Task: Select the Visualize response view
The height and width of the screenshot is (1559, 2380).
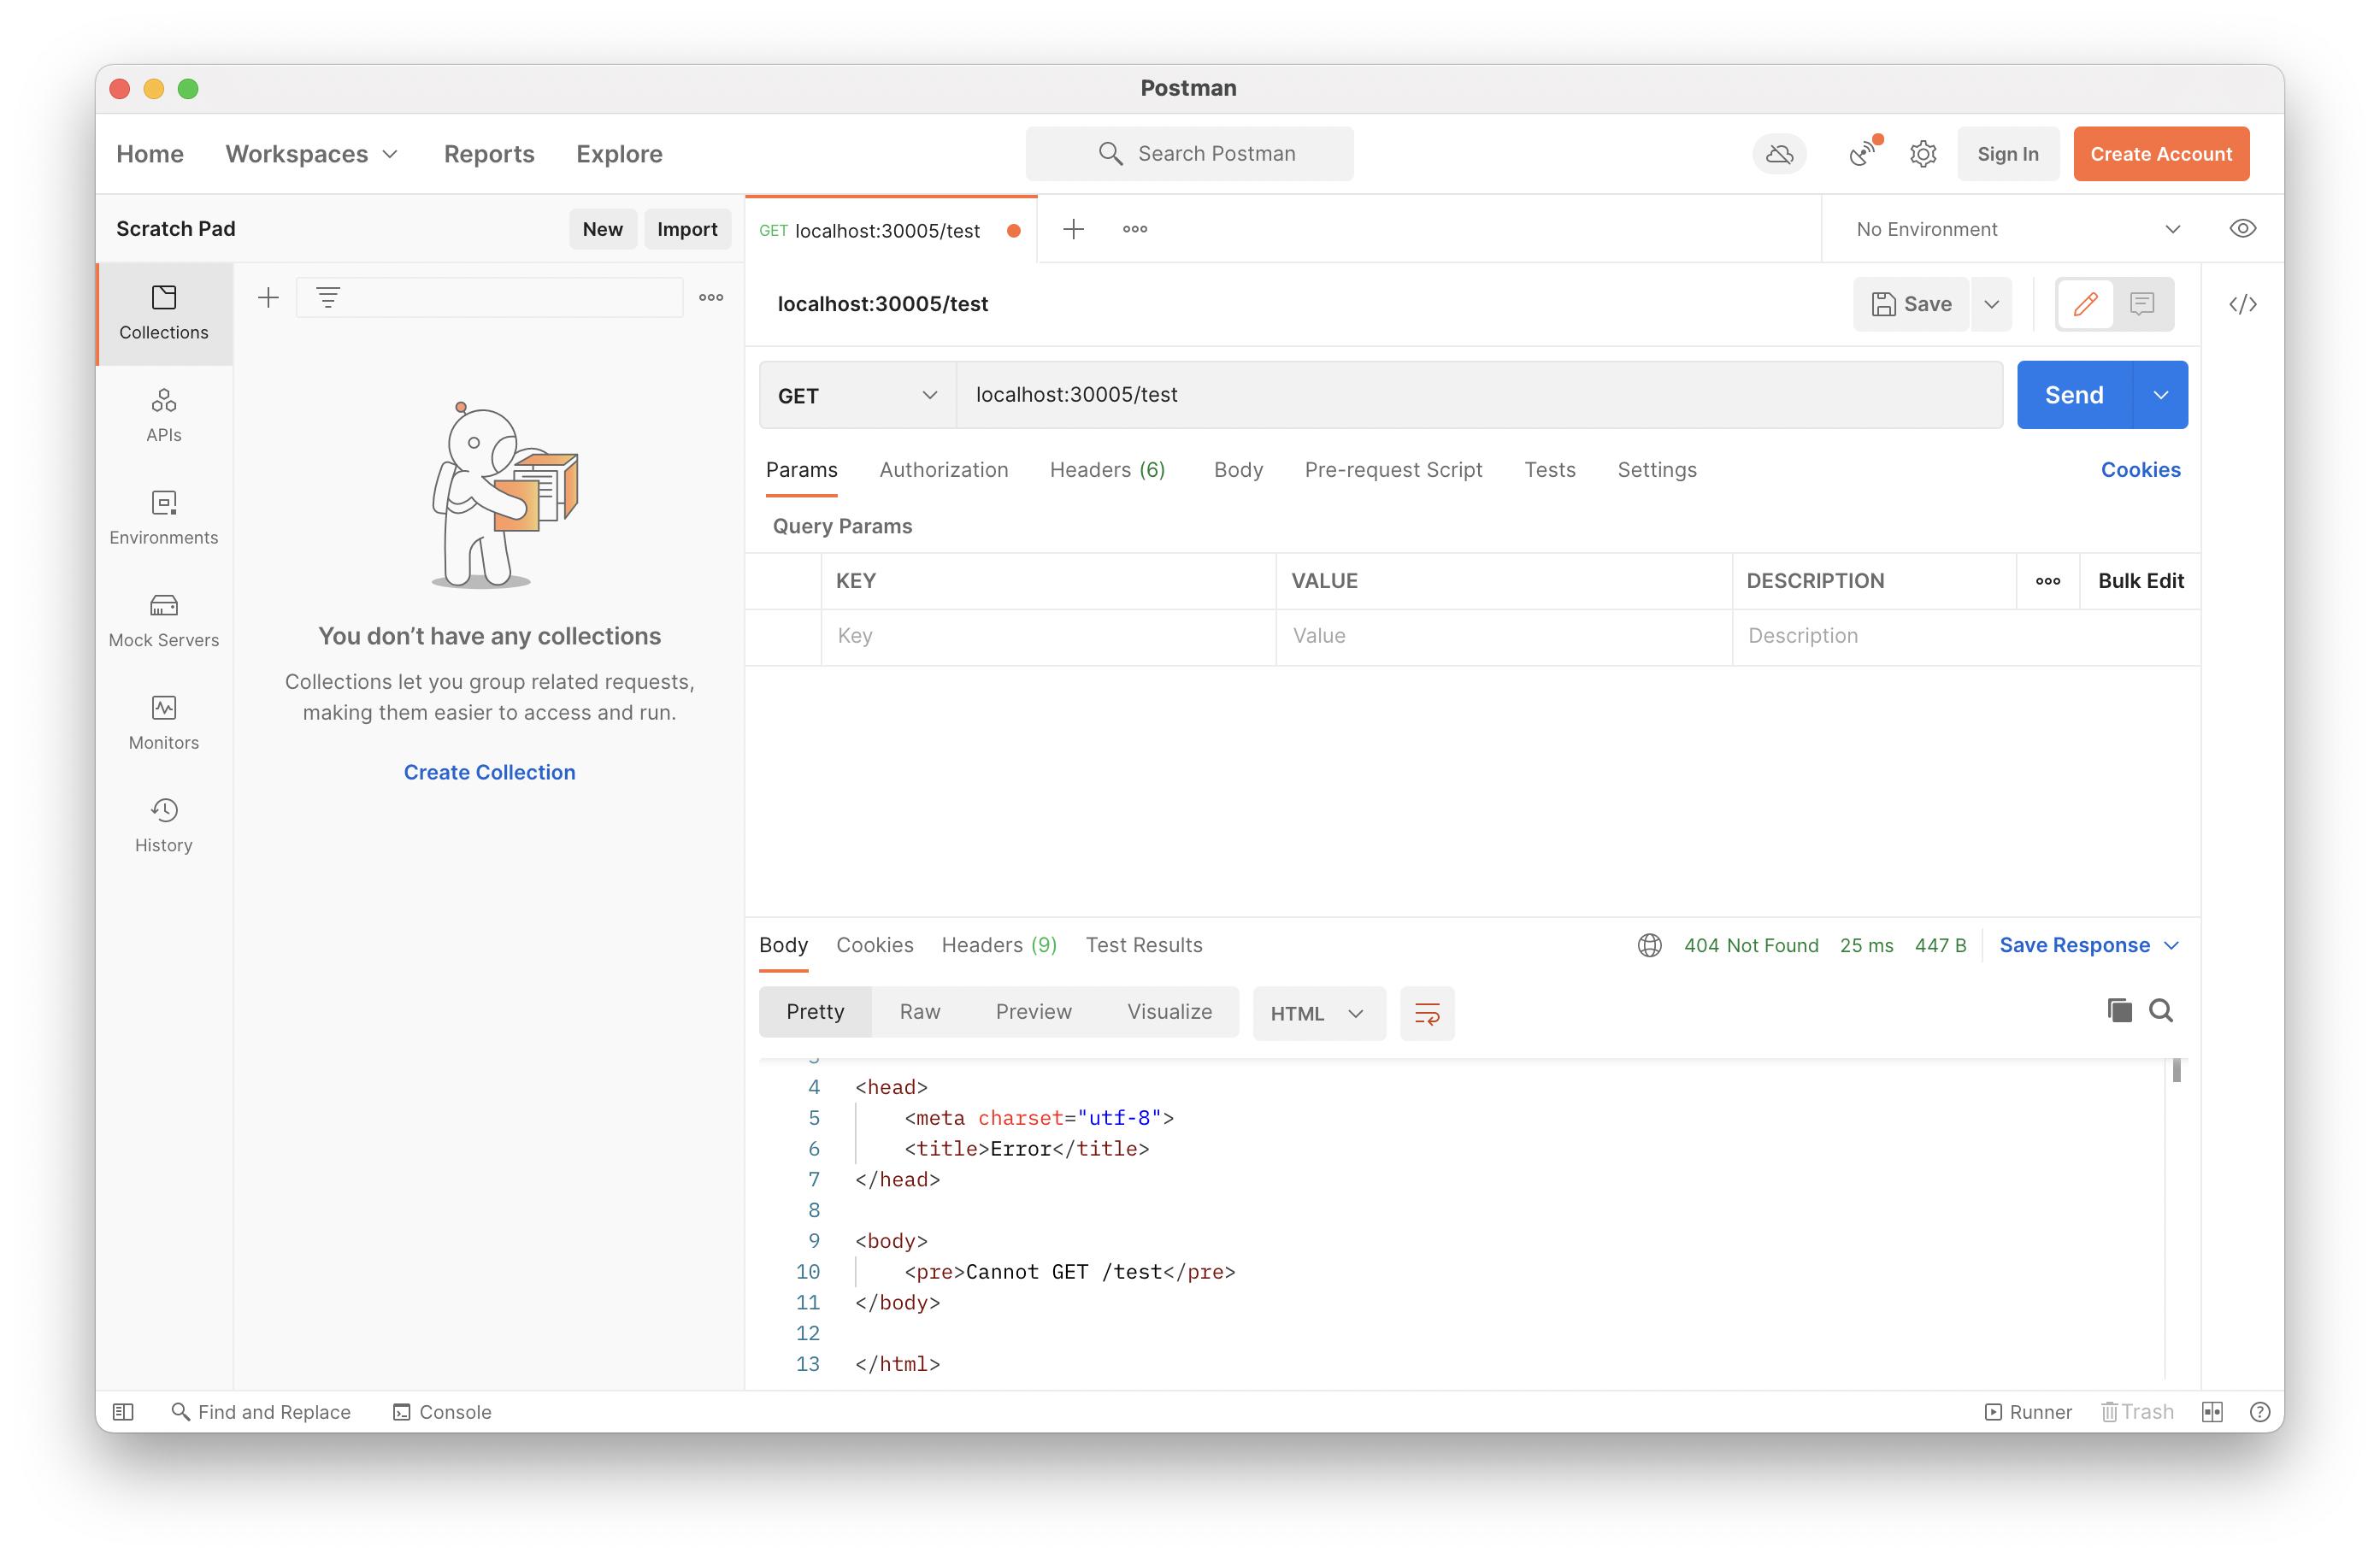Action: [x=1169, y=1012]
